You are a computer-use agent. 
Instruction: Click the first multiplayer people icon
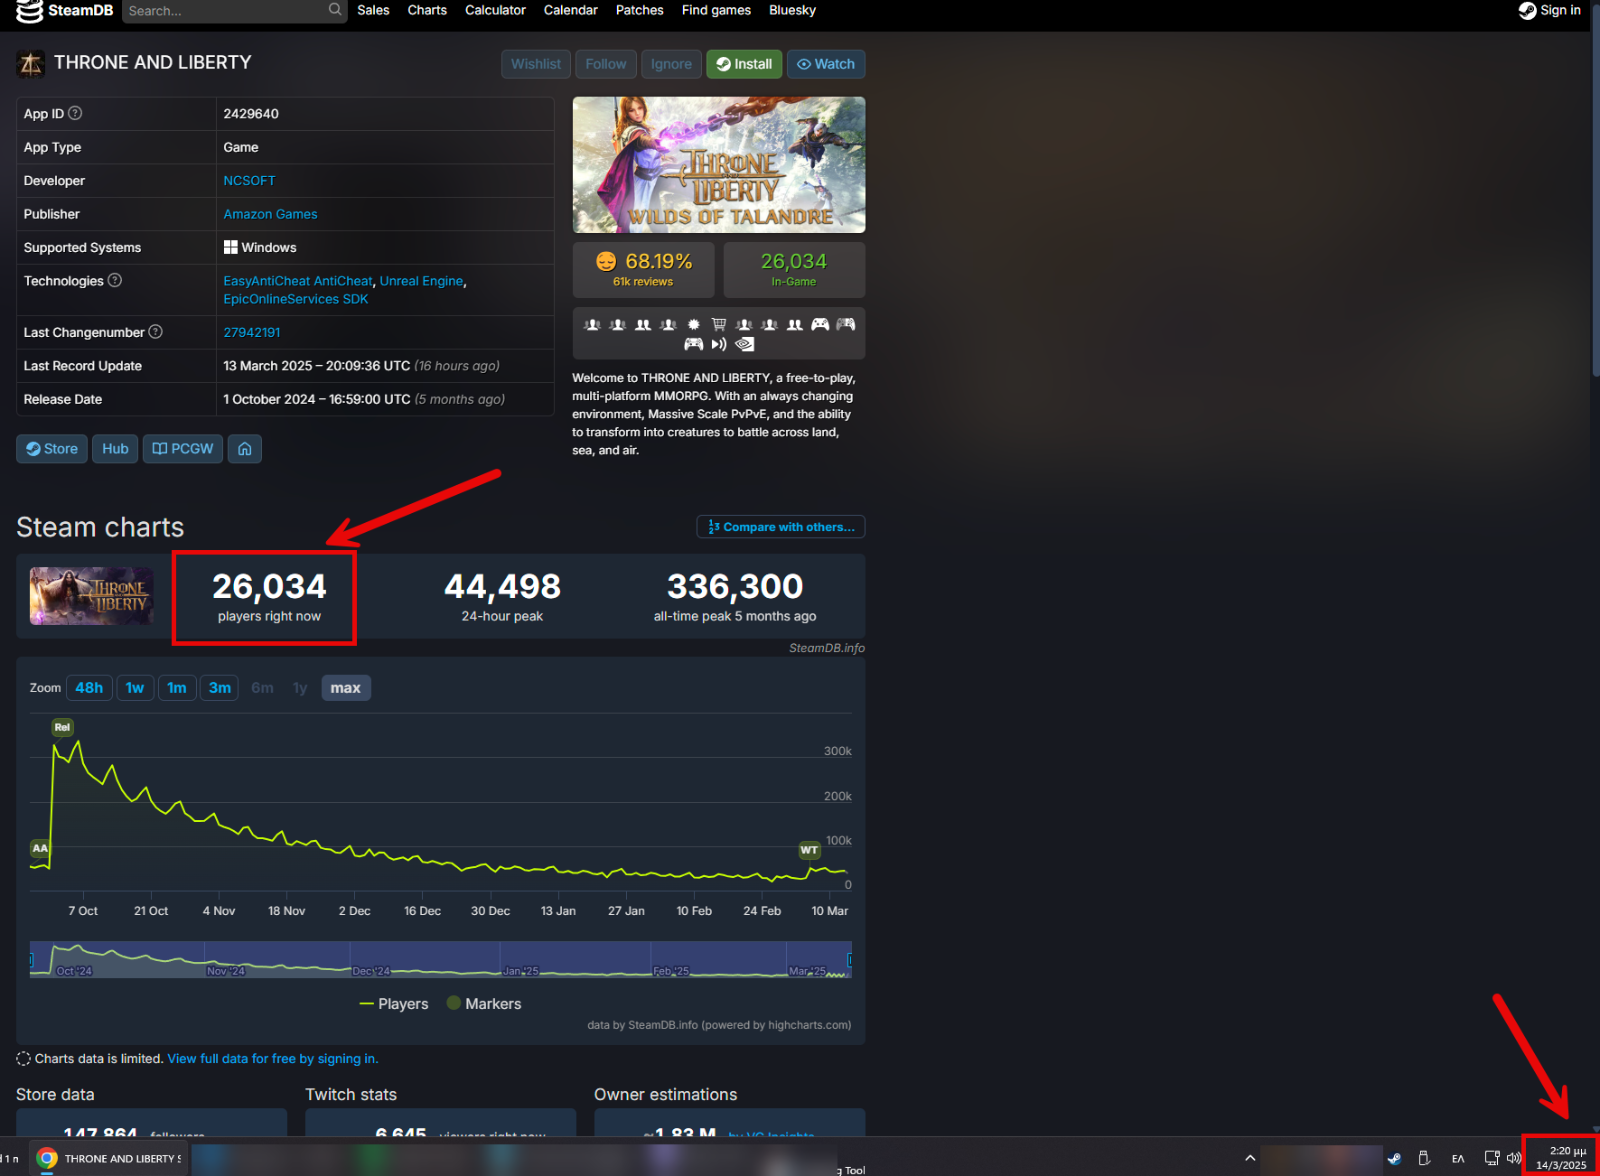click(x=592, y=324)
